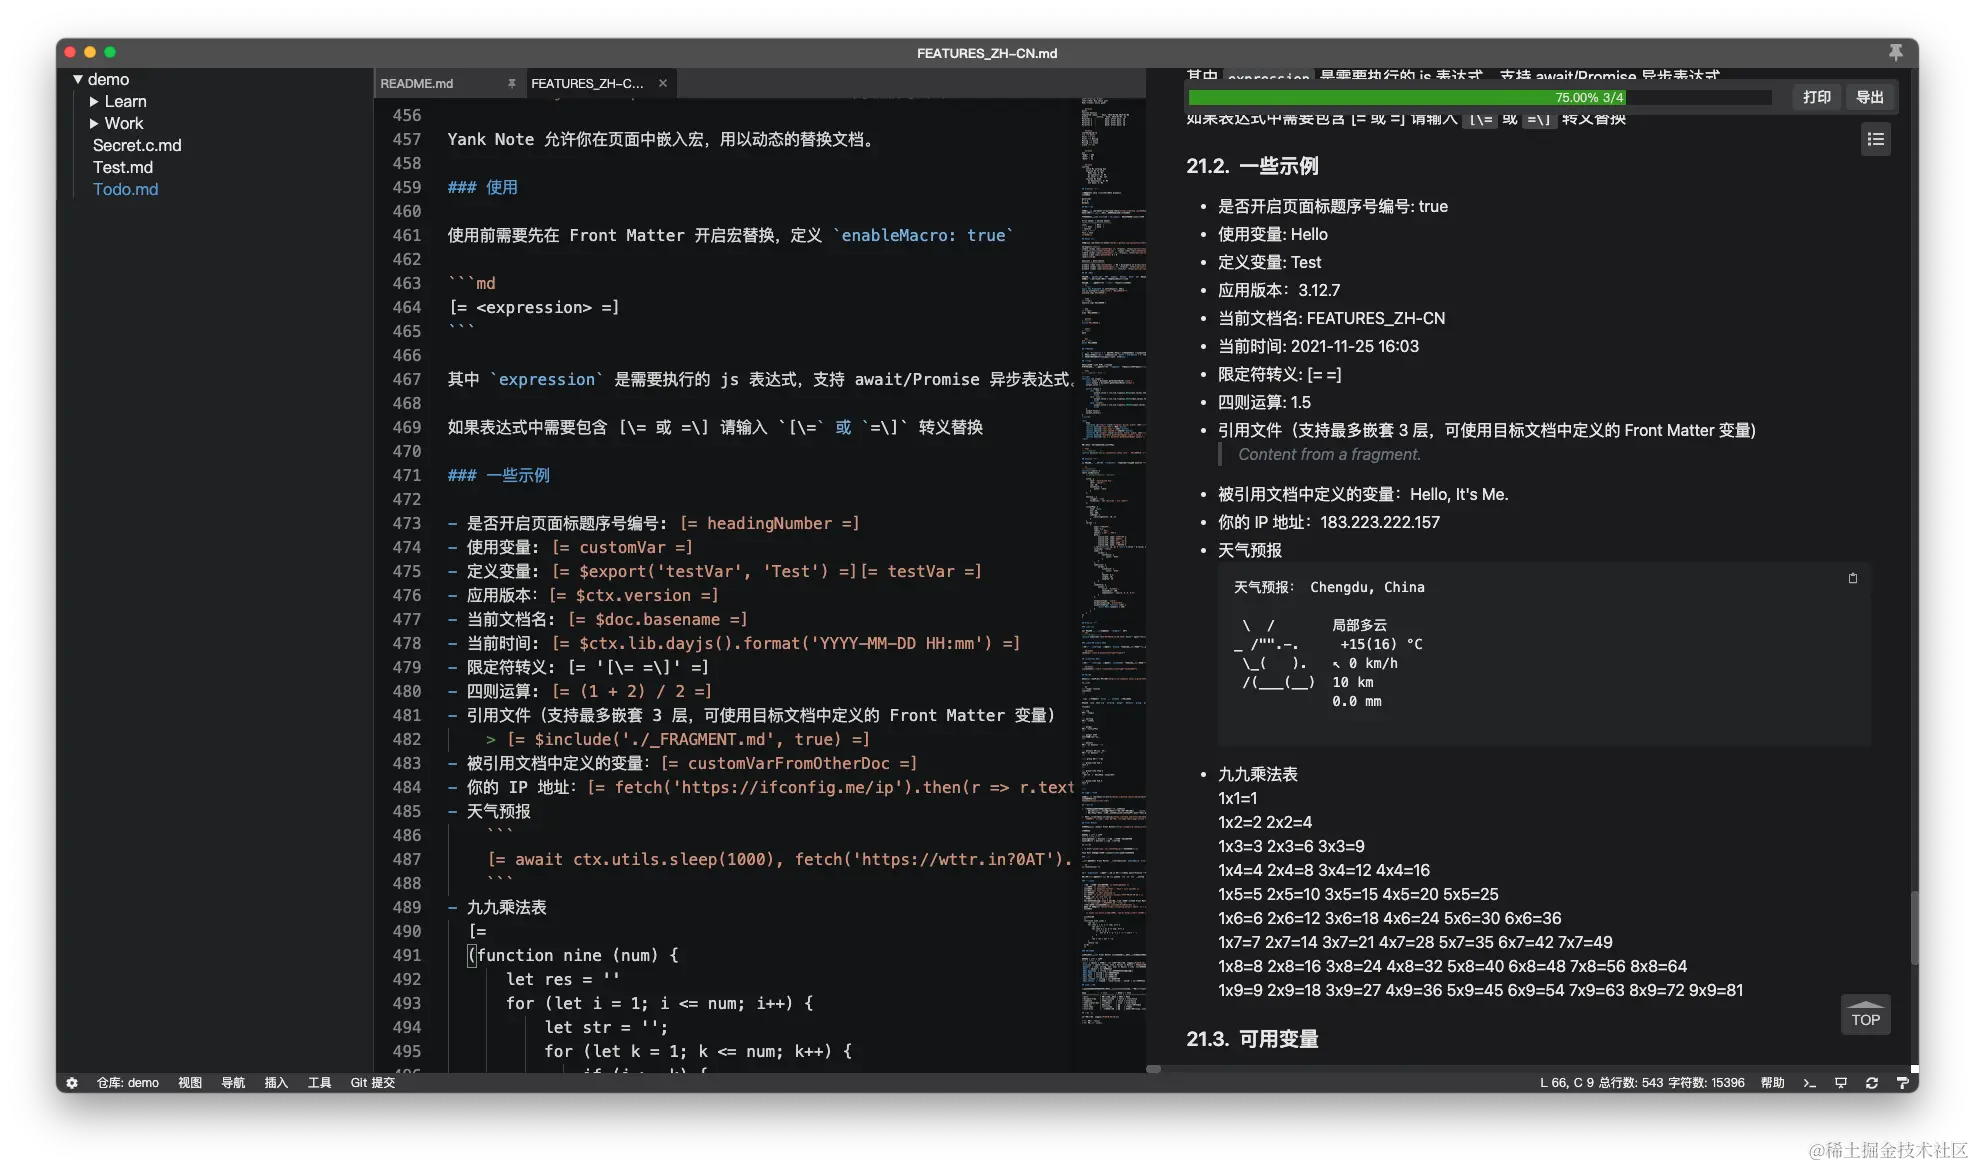Click the 导出 export button
Image resolution: width=1975 pixels, height=1167 pixels.
pos(1869,97)
